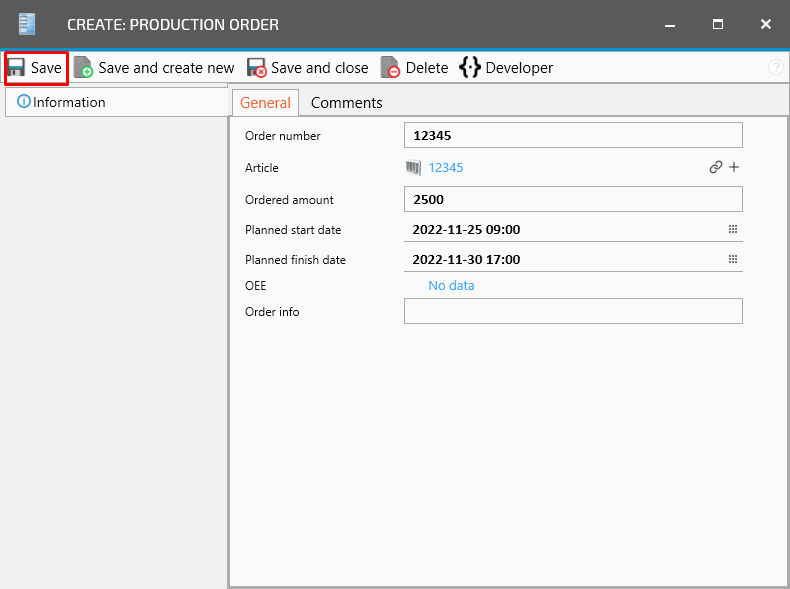Click plus icon to add Article
This screenshot has width=790, height=589.
pyautogui.click(x=734, y=168)
